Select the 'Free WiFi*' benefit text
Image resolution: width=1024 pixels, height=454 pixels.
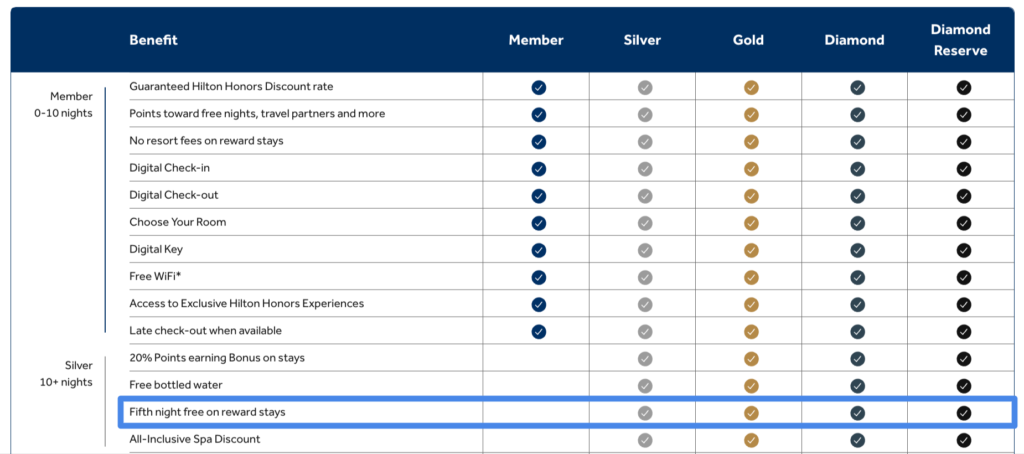[155, 276]
